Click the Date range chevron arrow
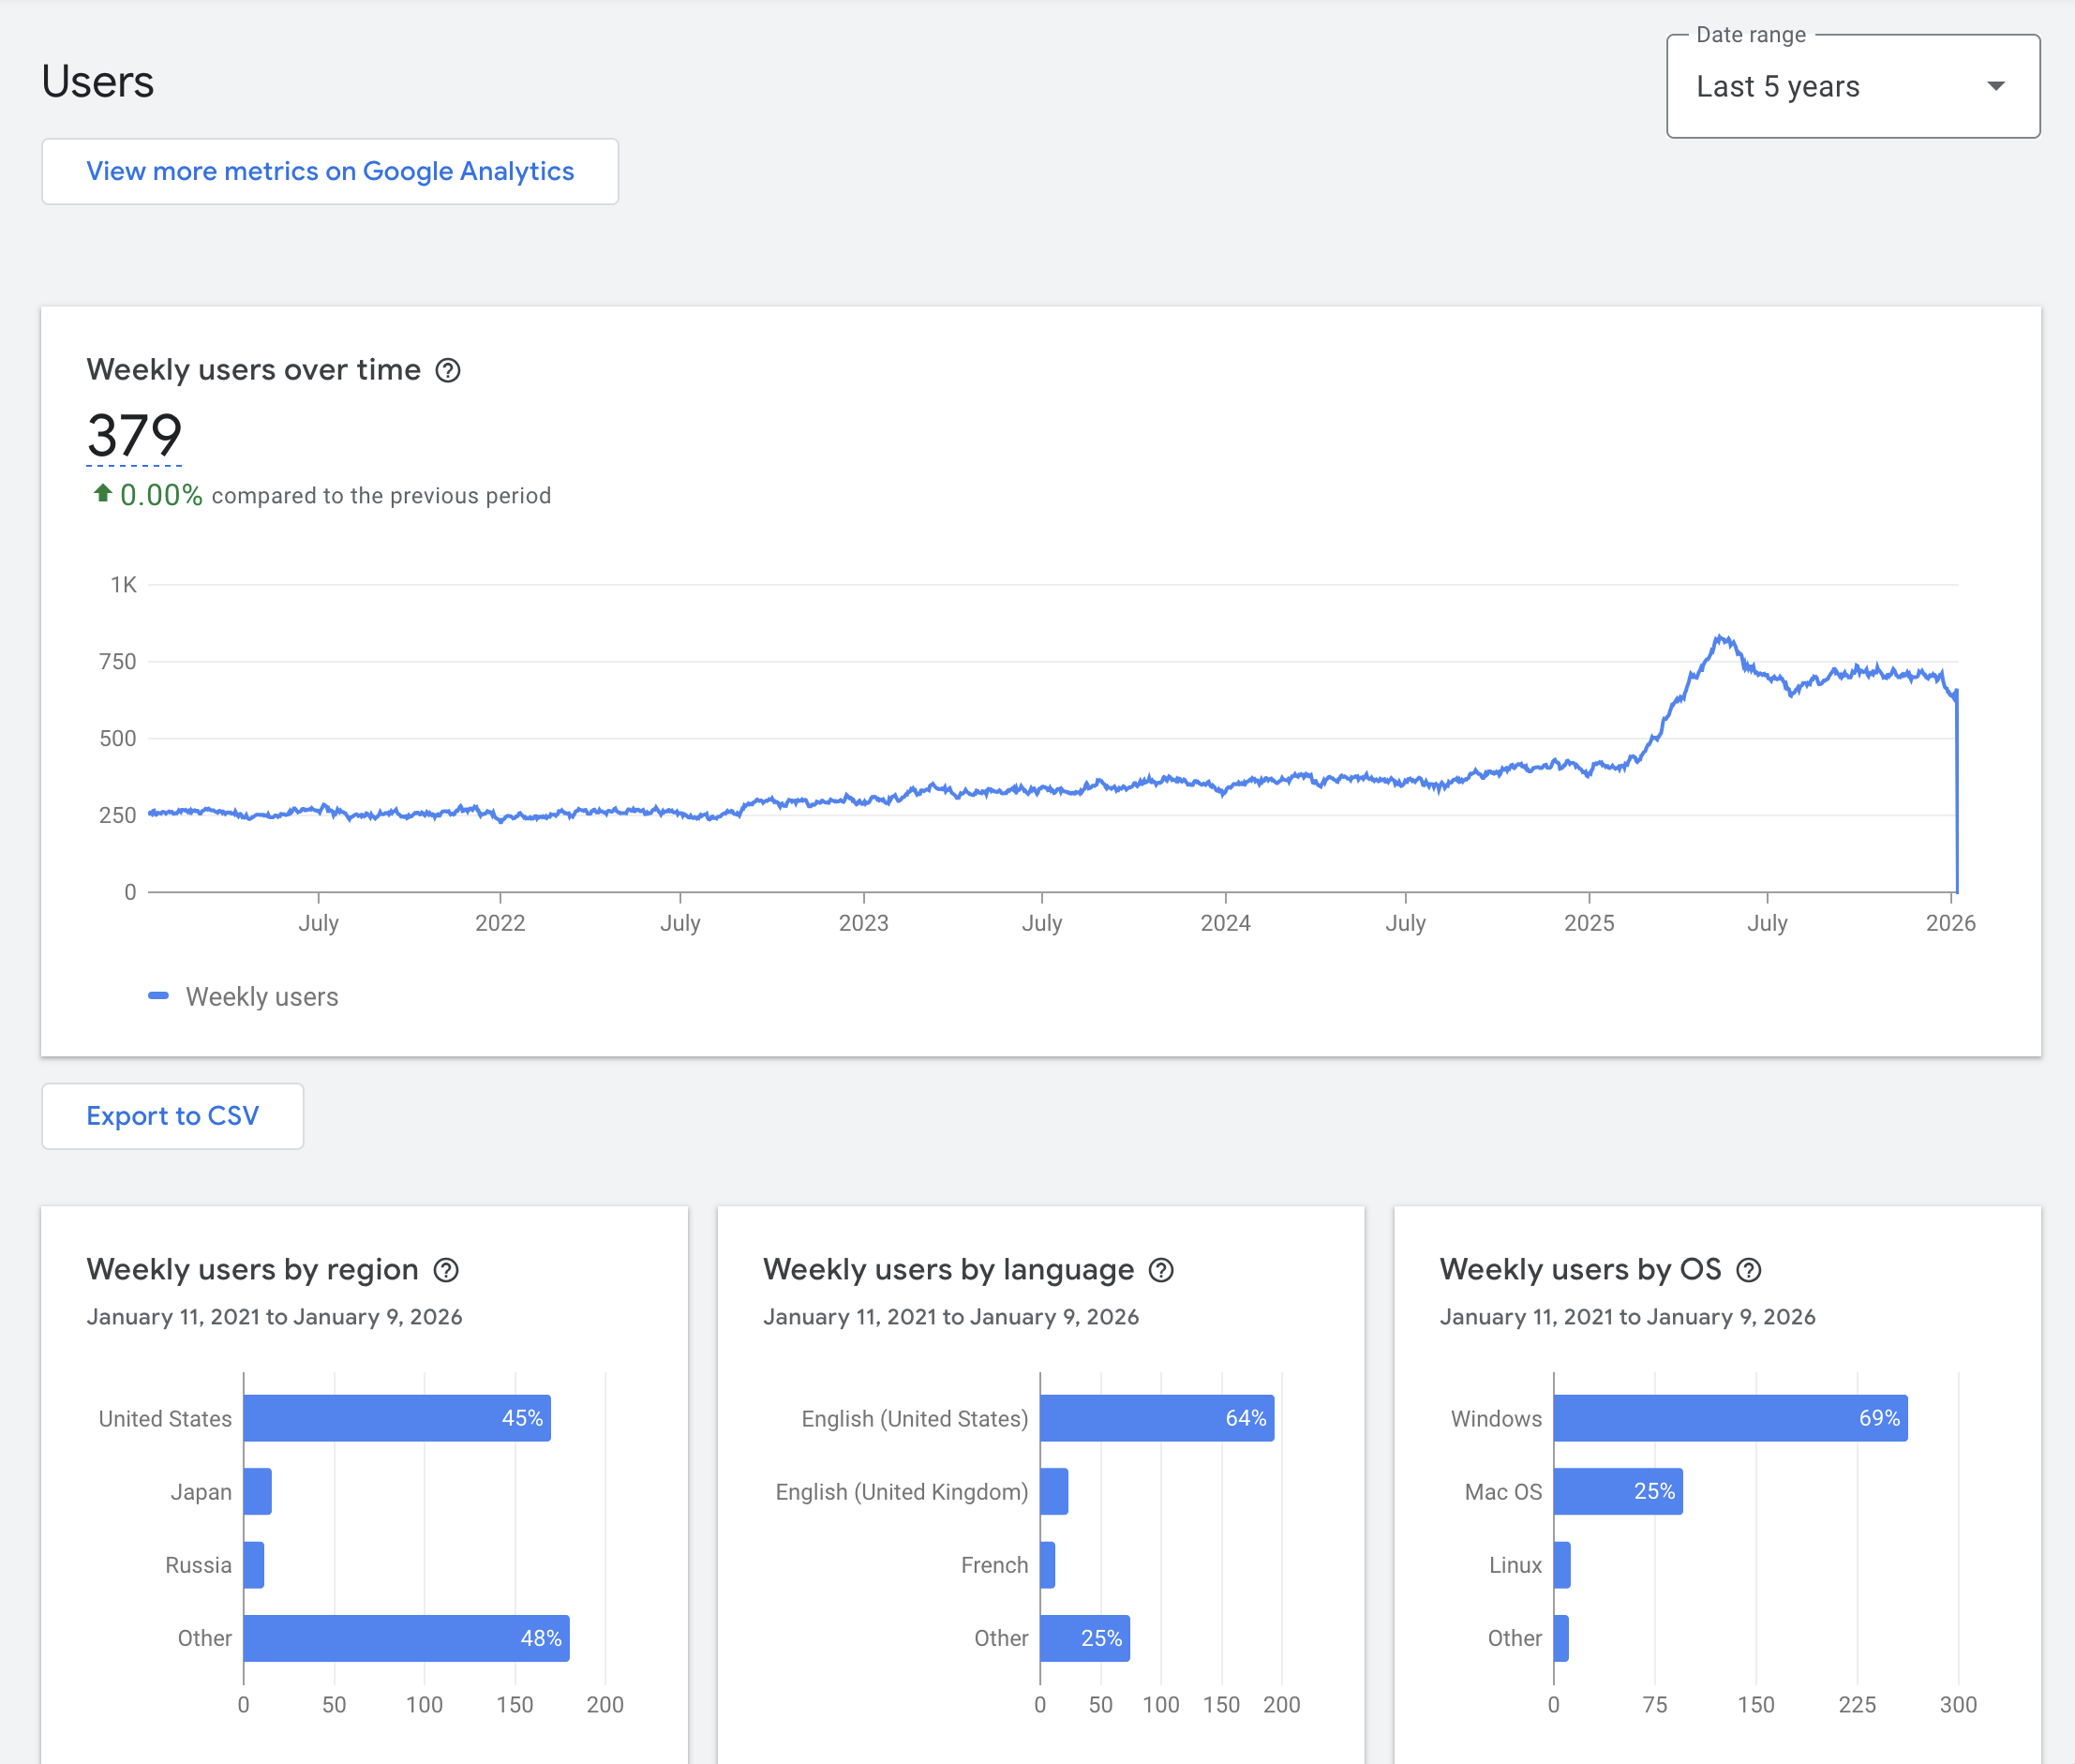This screenshot has width=2075, height=1764. (1995, 87)
